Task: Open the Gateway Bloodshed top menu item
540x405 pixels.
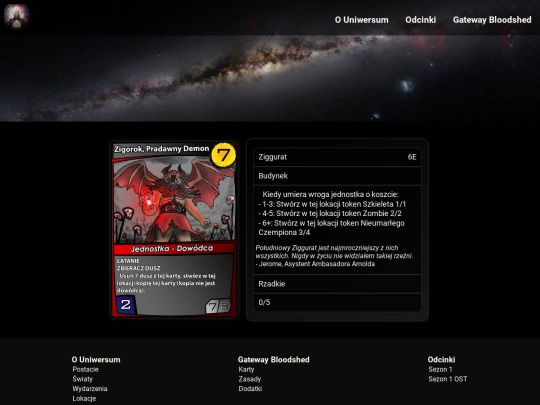Action: click(492, 20)
